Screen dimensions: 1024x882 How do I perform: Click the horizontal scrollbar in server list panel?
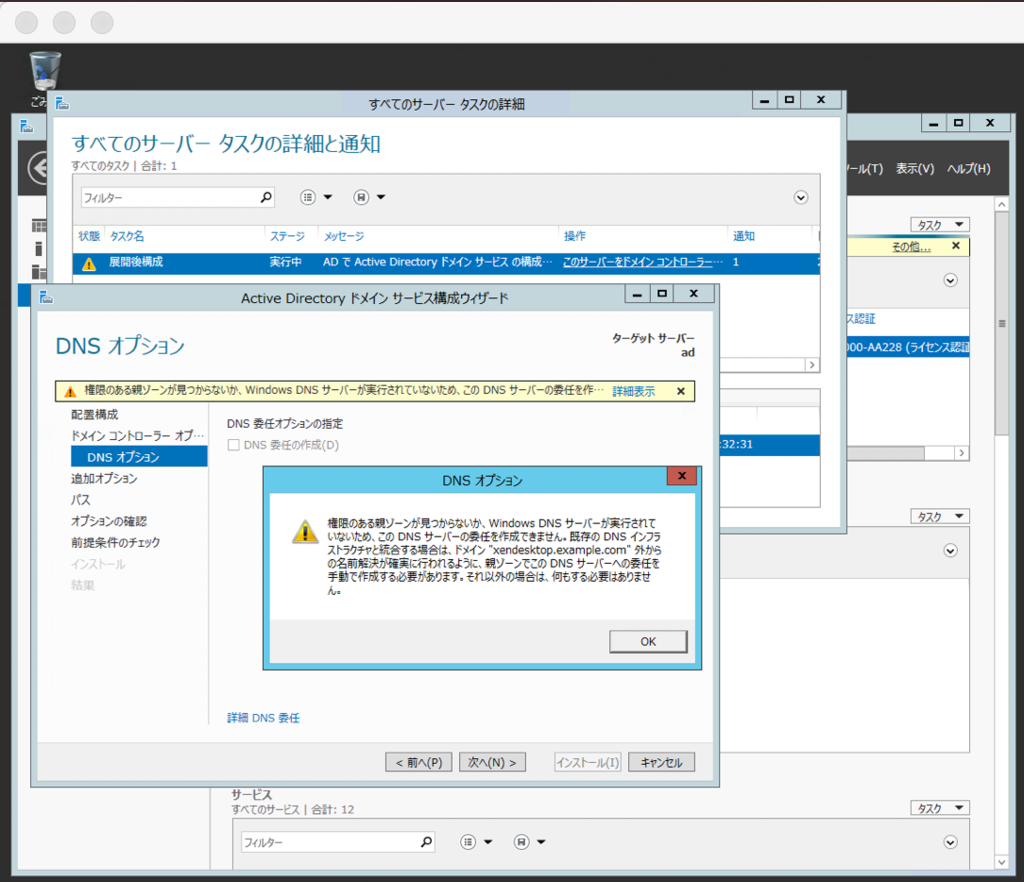coord(886,453)
